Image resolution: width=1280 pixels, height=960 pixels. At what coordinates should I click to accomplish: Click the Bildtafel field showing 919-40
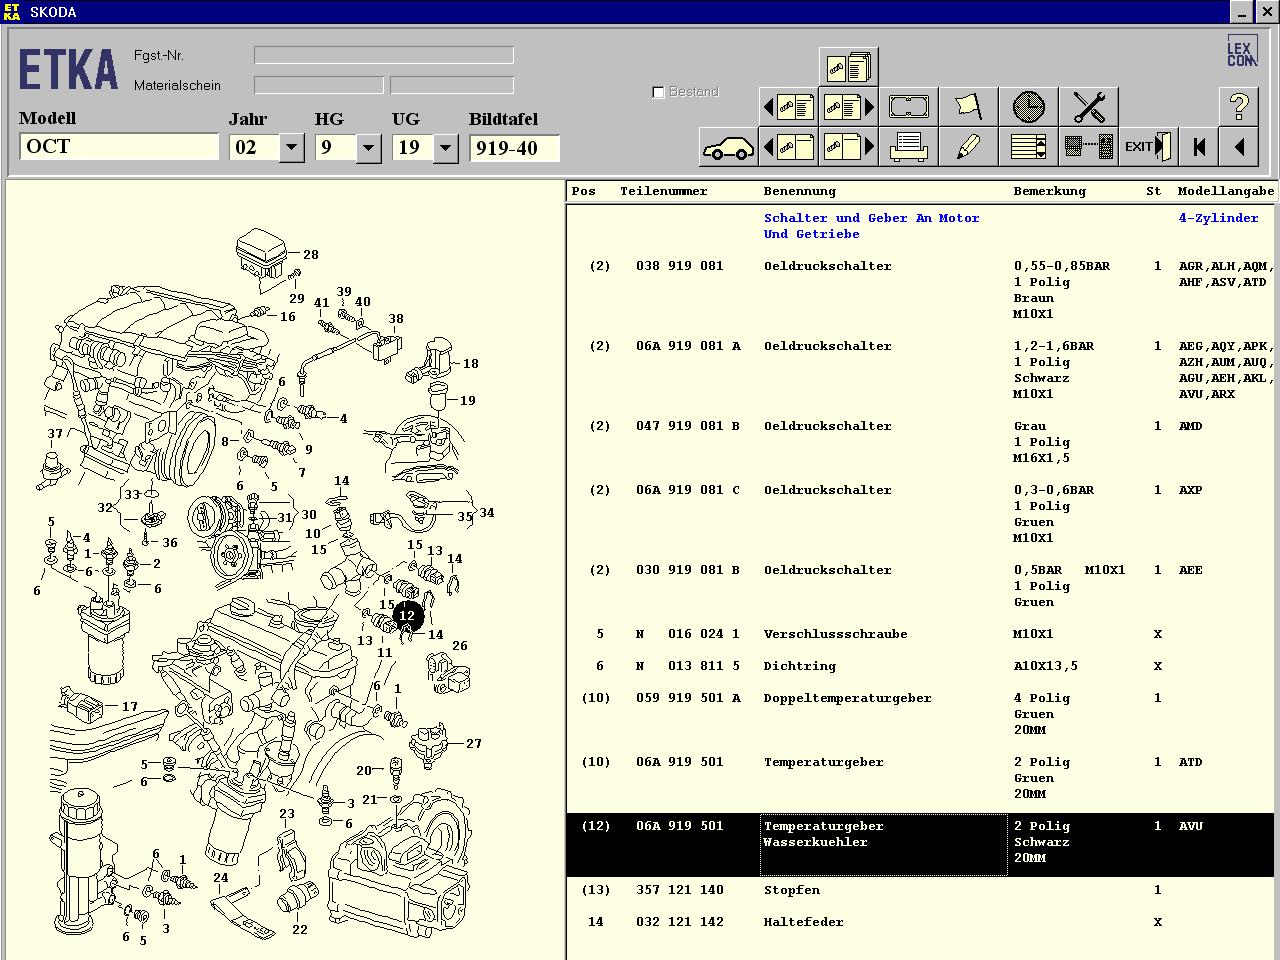[x=514, y=148]
